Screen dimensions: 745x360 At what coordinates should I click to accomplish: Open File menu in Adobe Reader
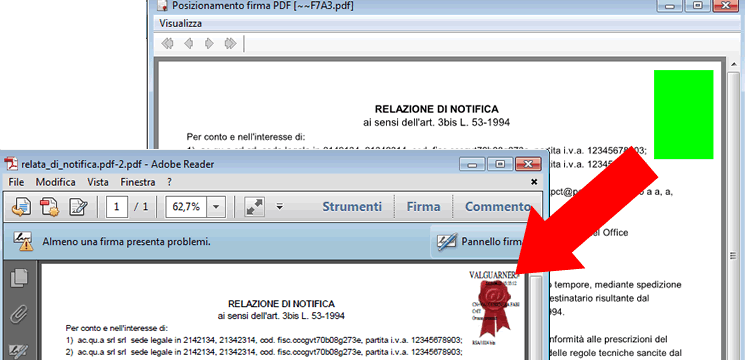tap(16, 182)
